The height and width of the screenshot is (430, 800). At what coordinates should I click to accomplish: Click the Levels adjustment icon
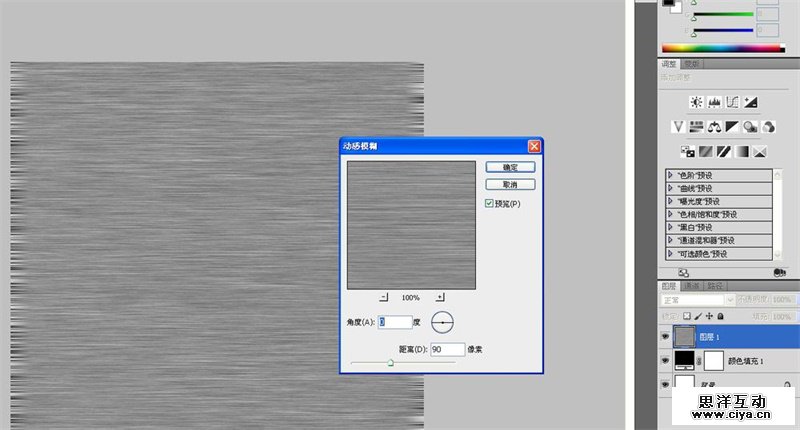[x=714, y=102]
